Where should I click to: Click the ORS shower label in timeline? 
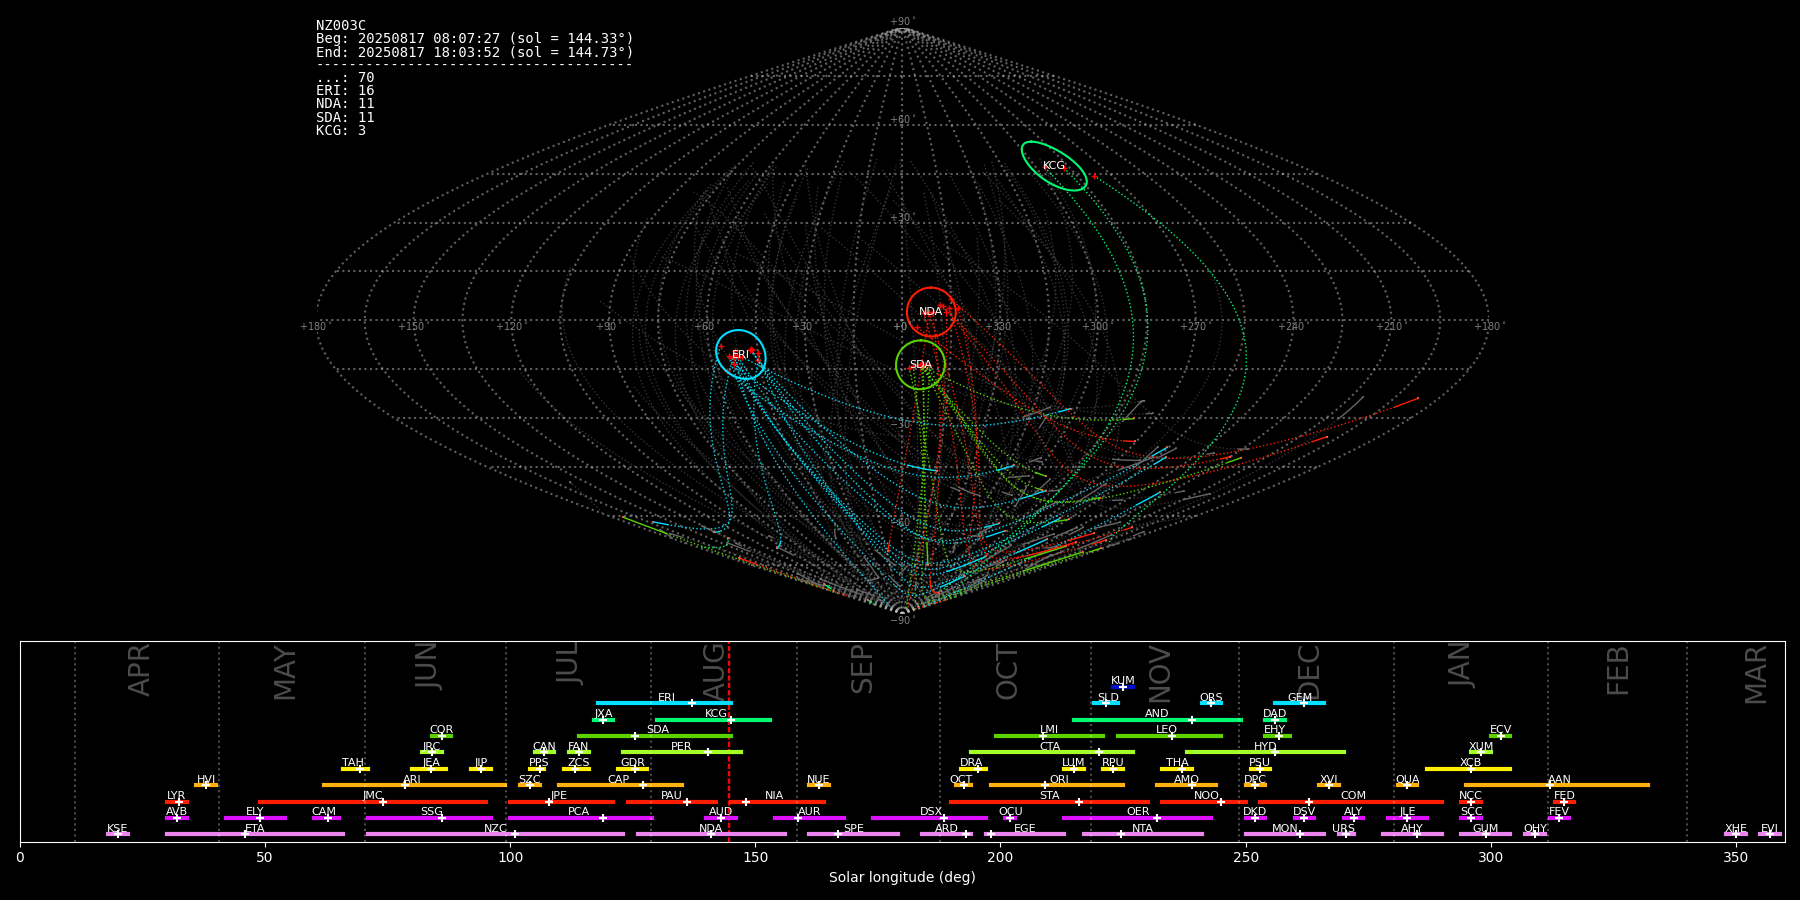[1211, 698]
